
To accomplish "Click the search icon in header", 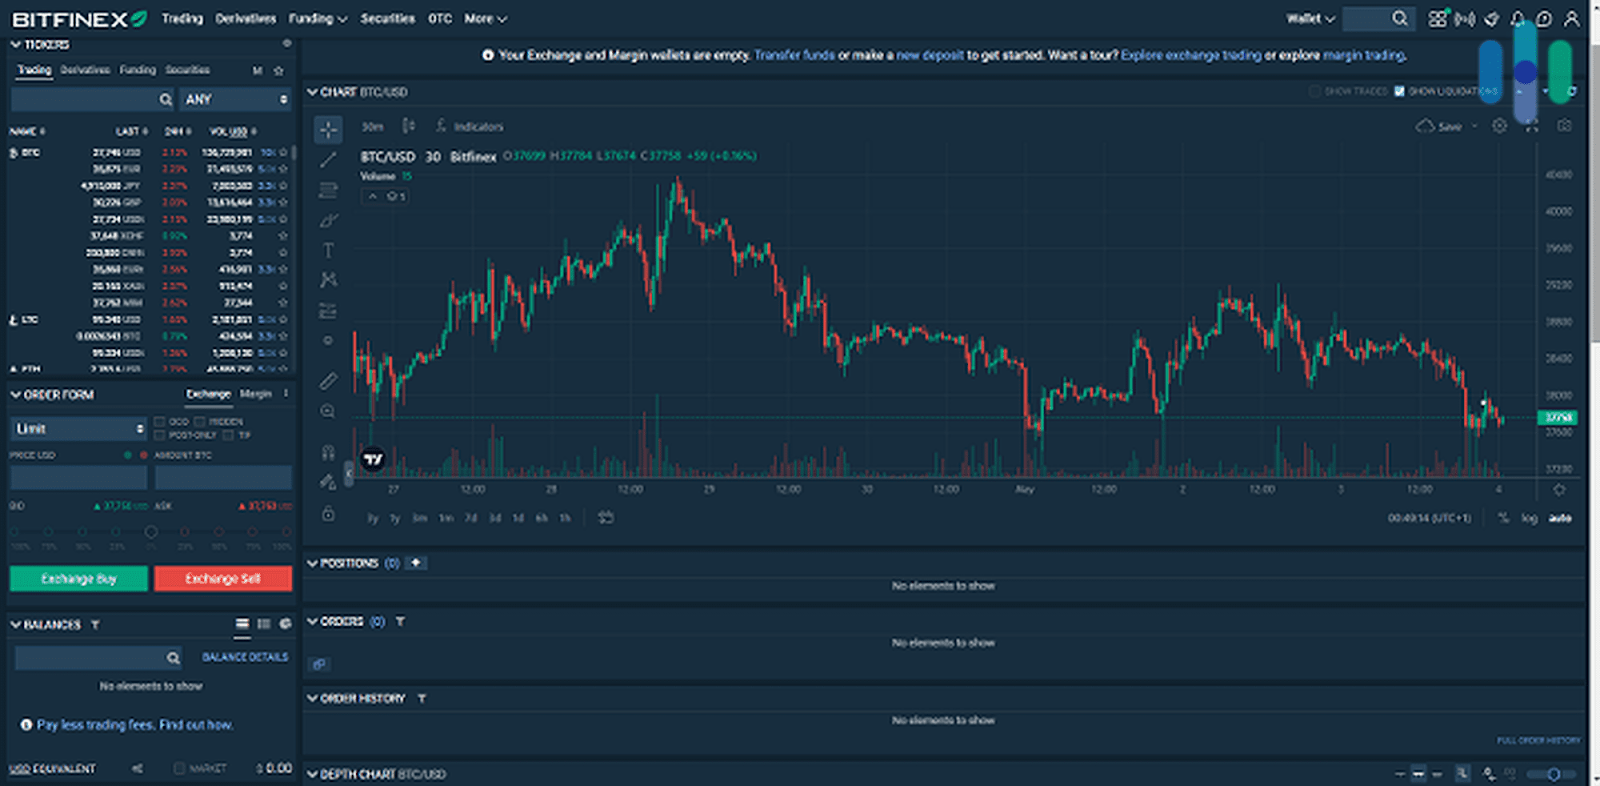I will (1400, 18).
